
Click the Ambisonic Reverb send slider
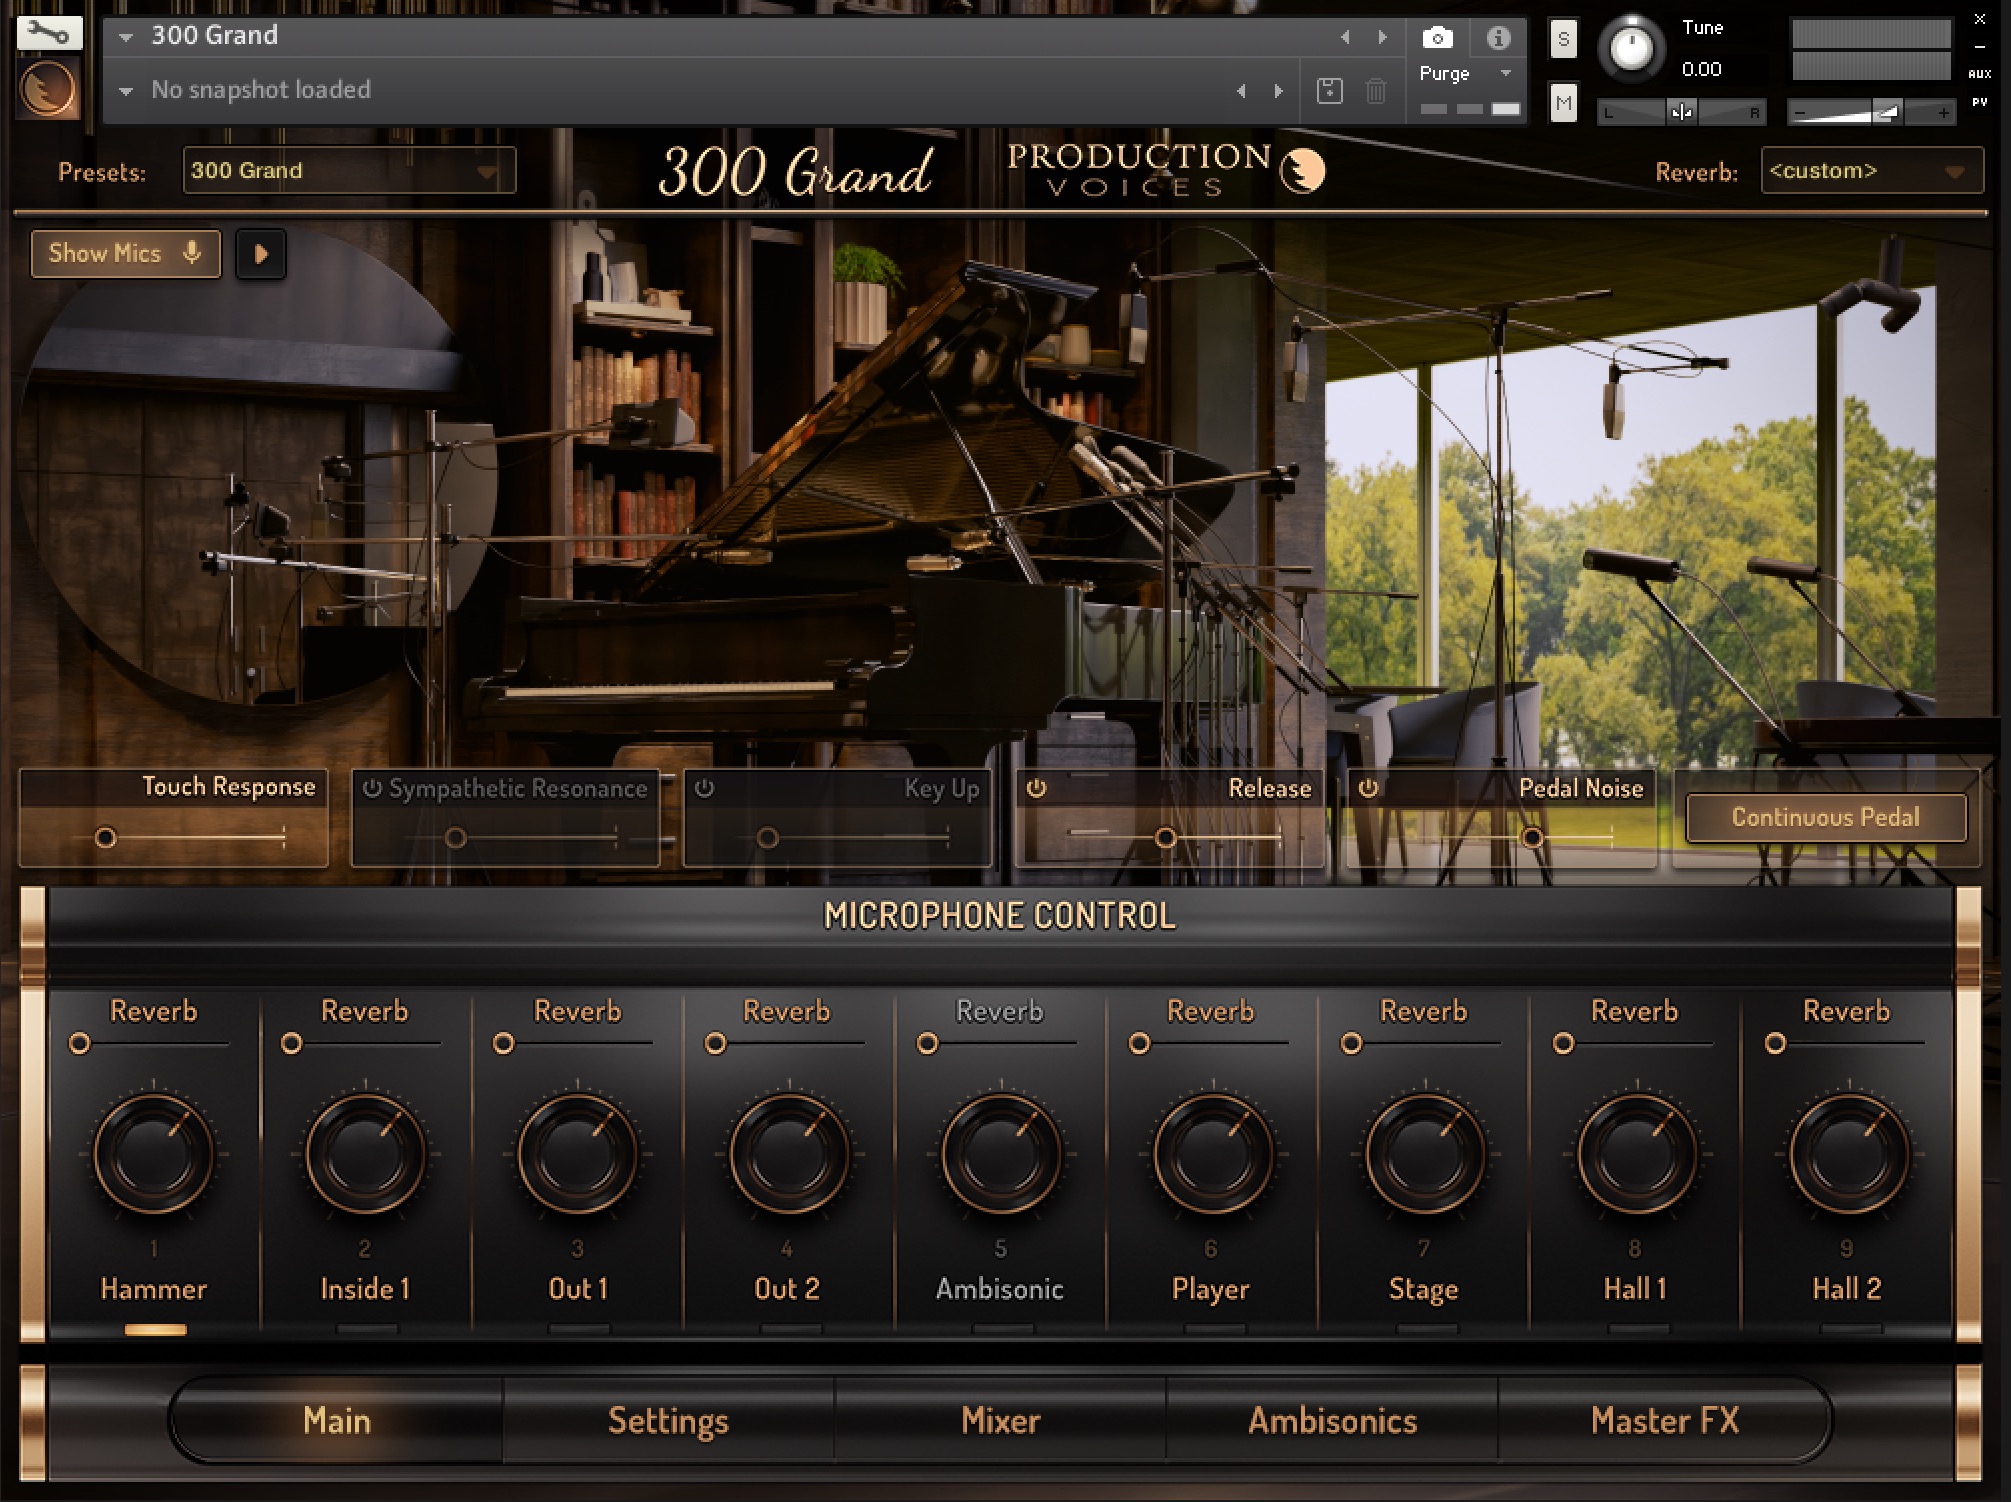coord(998,1044)
